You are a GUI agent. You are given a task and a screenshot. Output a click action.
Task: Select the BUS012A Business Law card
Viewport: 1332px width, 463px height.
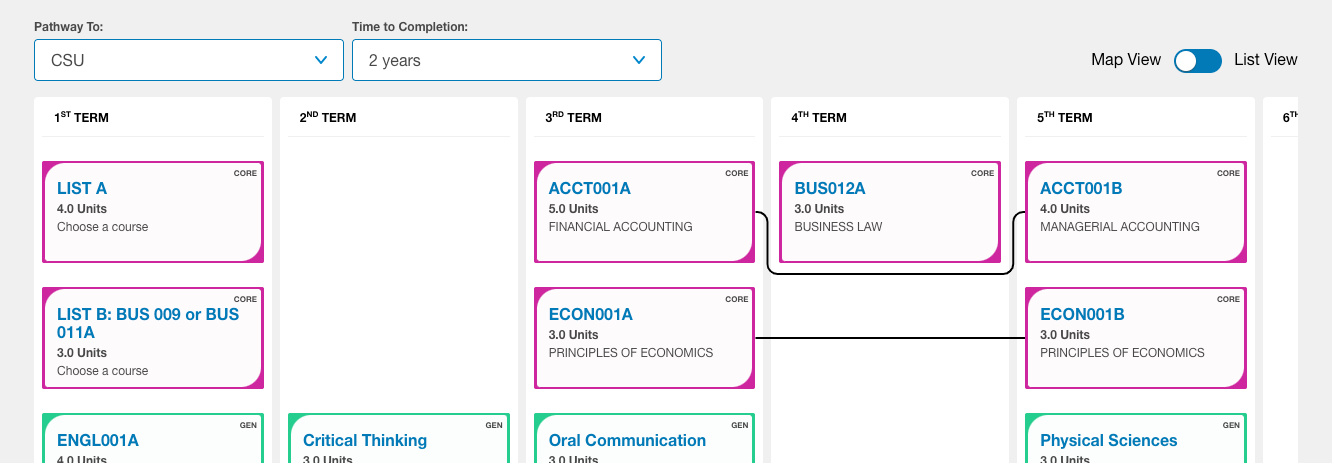point(889,212)
